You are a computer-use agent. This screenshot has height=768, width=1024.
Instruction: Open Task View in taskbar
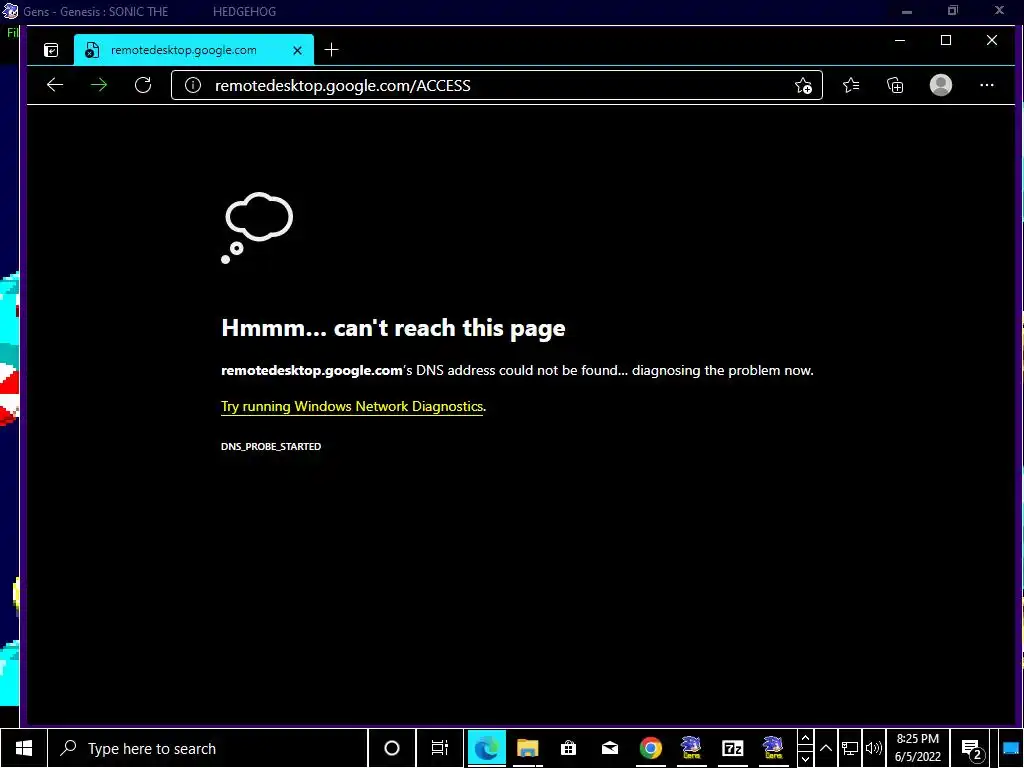click(440, 748)
